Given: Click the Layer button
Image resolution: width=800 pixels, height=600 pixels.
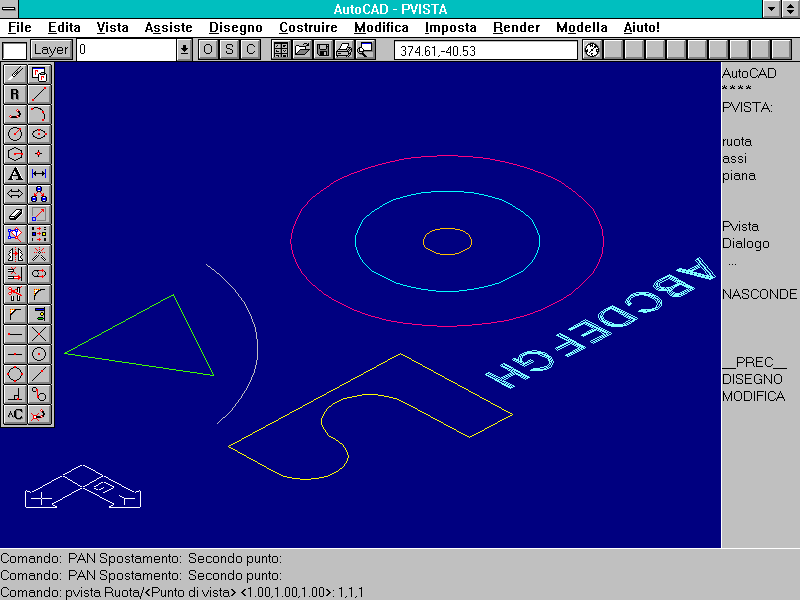Looking at the screenshot, I should pos(51,50).
